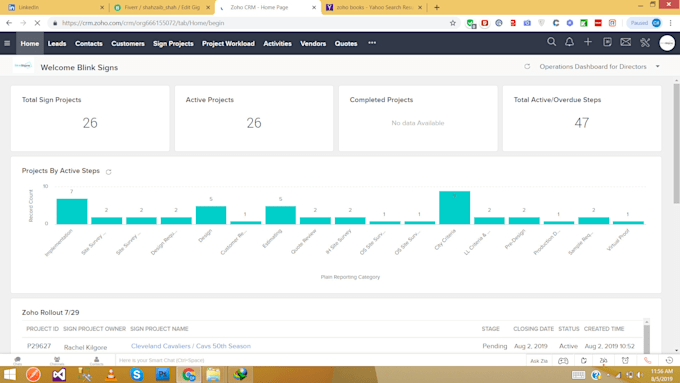Click the Total Sign Projects value 26

click(90, 123)
